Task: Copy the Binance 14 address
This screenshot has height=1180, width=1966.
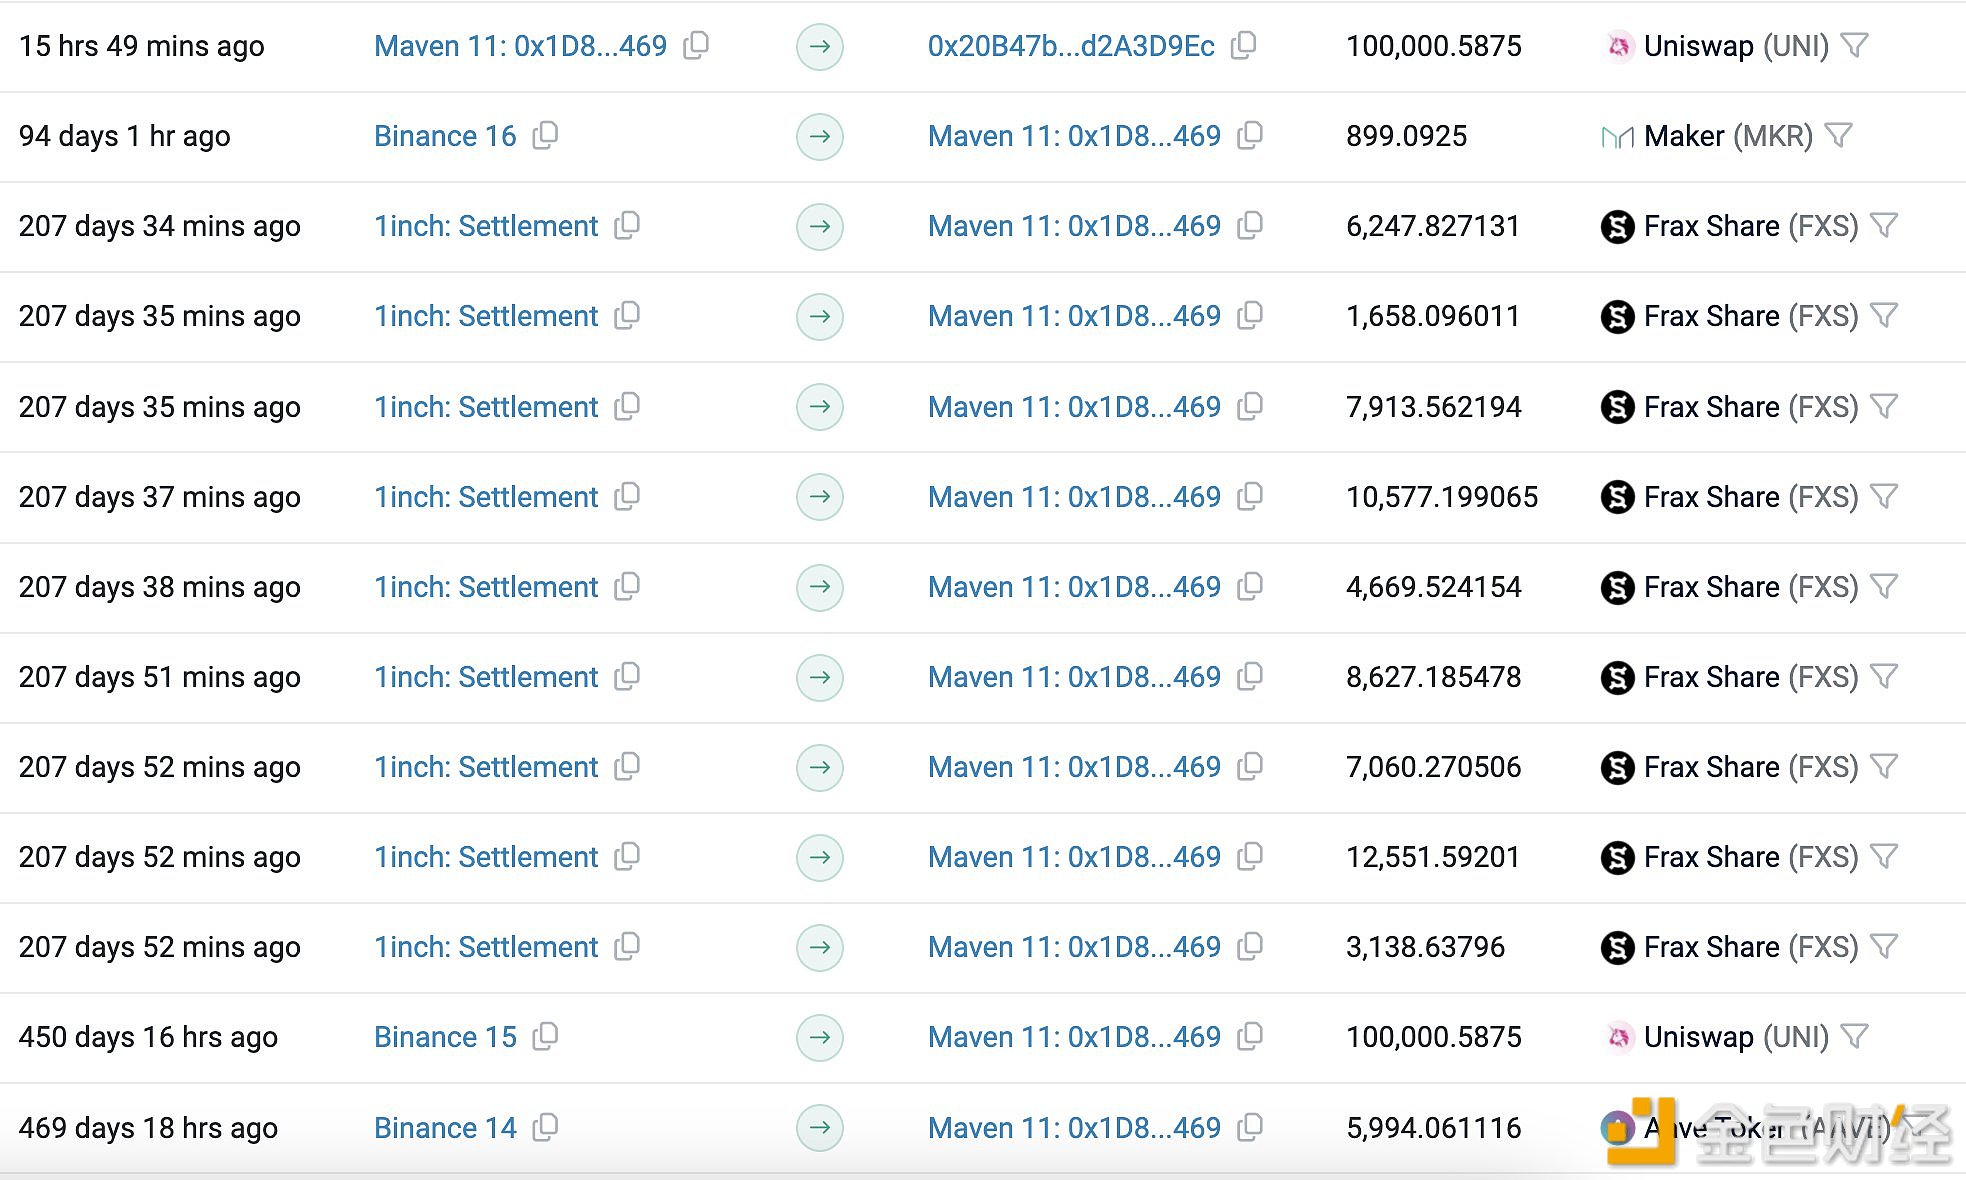Action: click(545, 1128)
